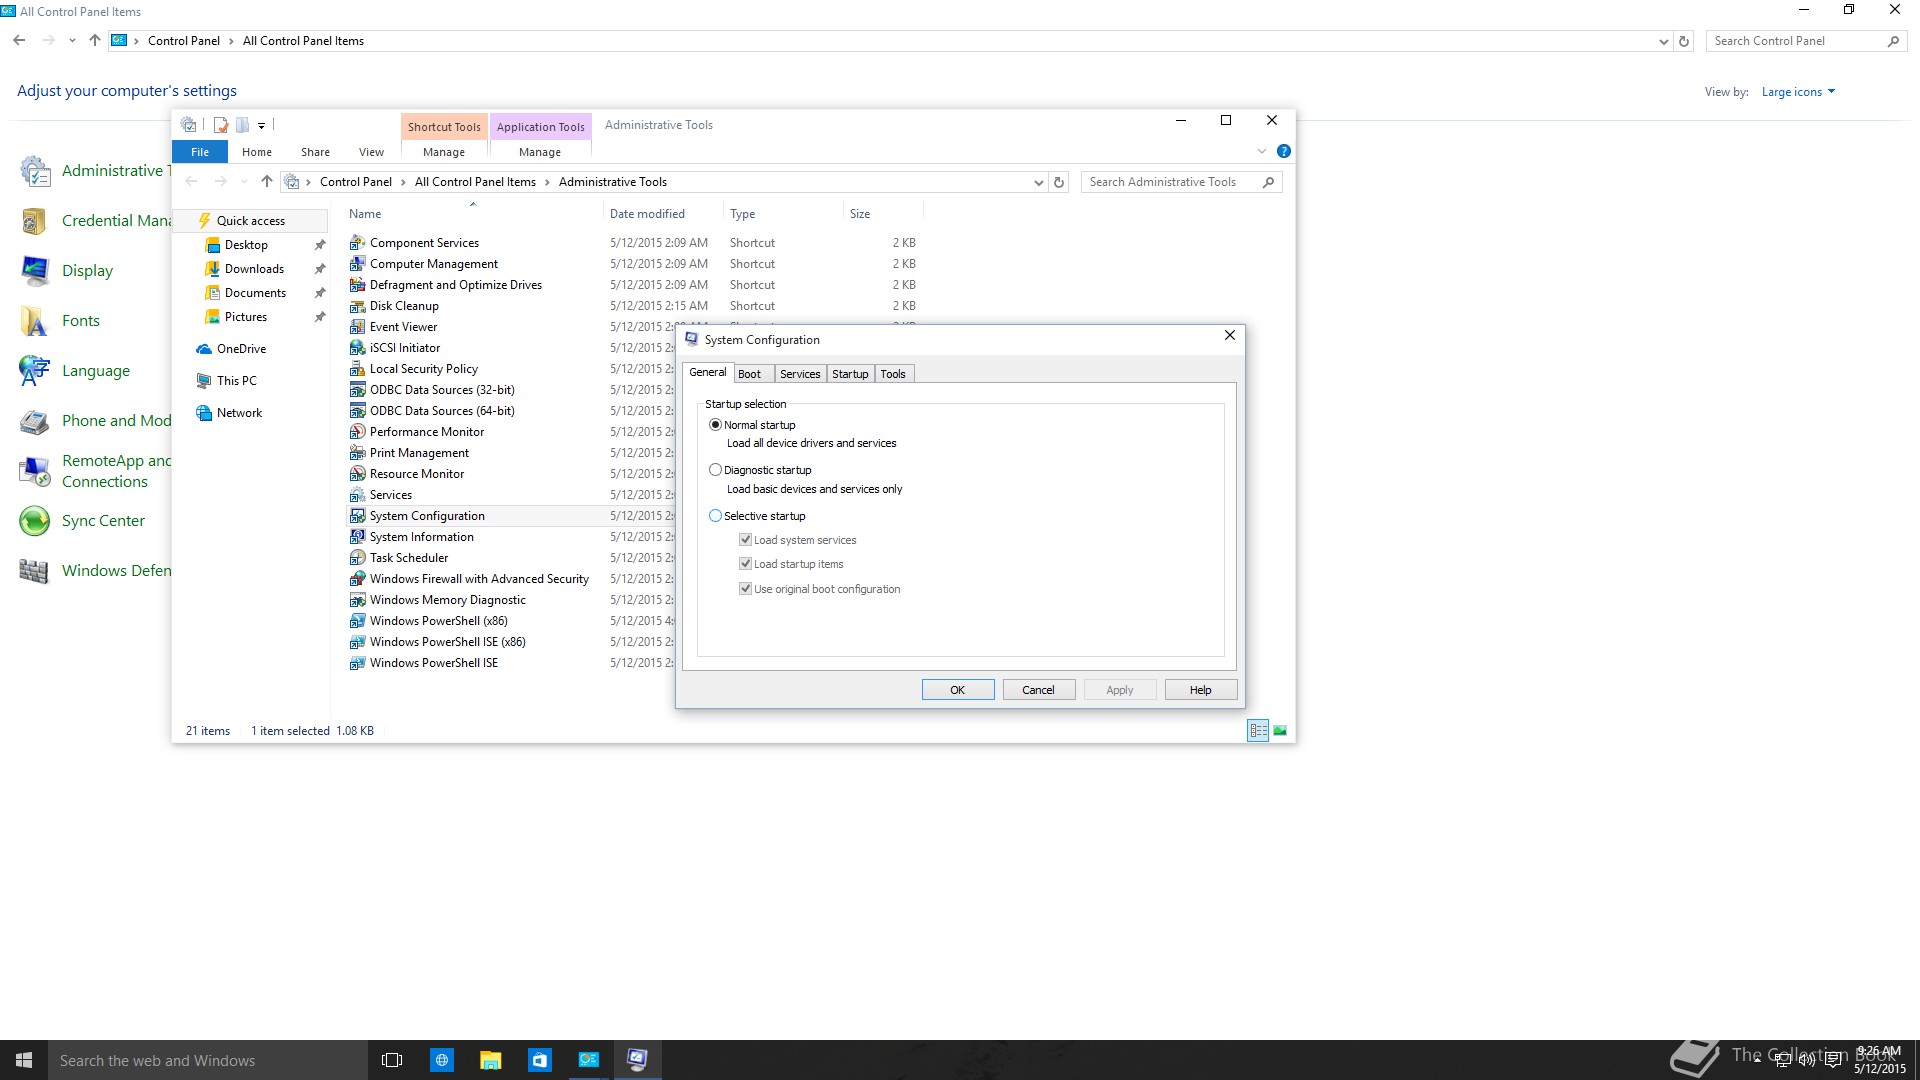Open the File ribbon menu
1920x1080 pixels.
point(200,152)
